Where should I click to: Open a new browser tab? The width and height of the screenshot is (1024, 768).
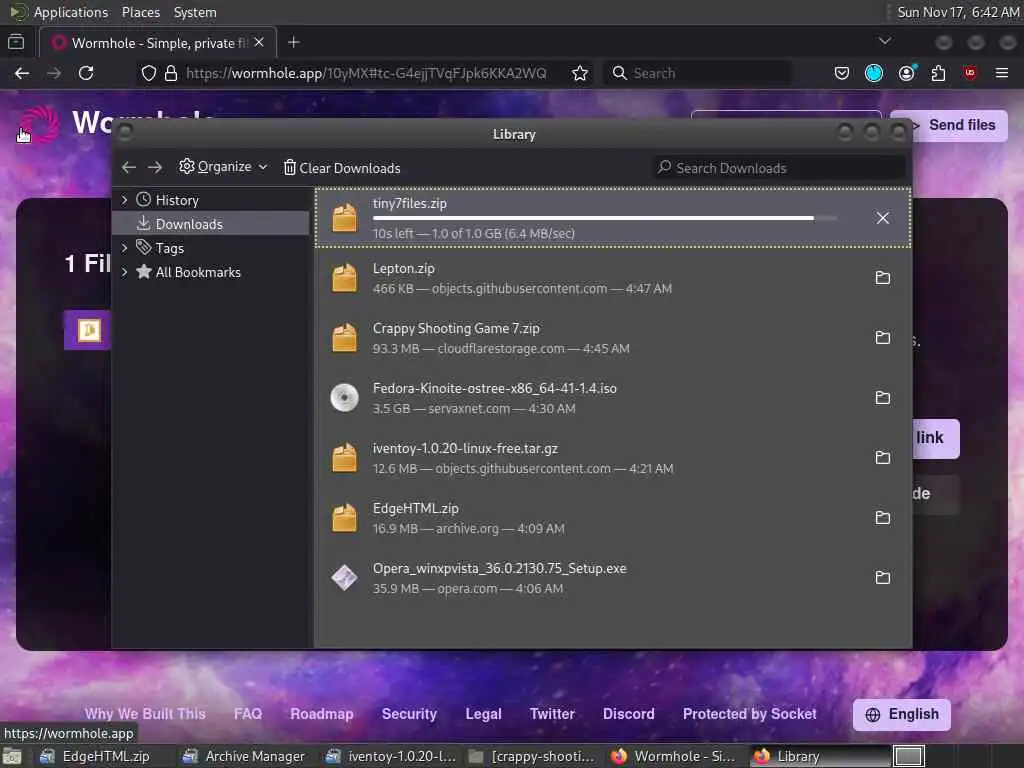(294, 42)
